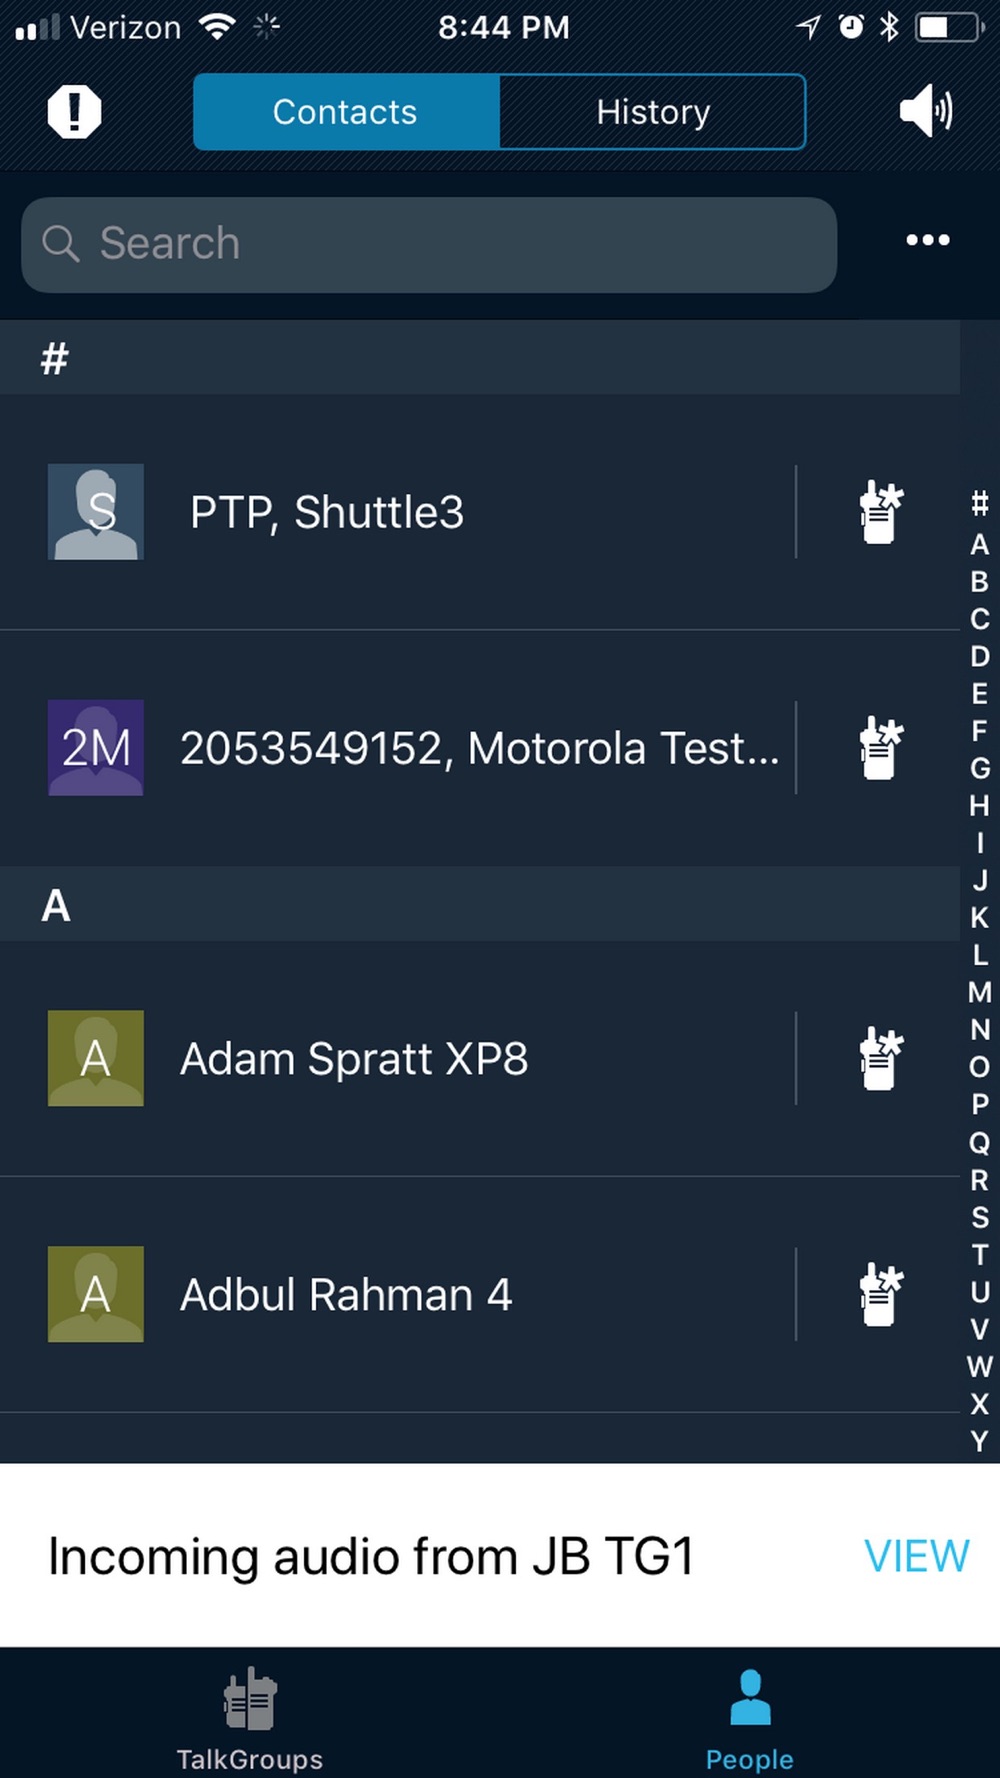Viewport: 1000px width, 1778px height.
Task: Tap the Incoming audio from JB TG1 banner
Action: pos(500,1556)
